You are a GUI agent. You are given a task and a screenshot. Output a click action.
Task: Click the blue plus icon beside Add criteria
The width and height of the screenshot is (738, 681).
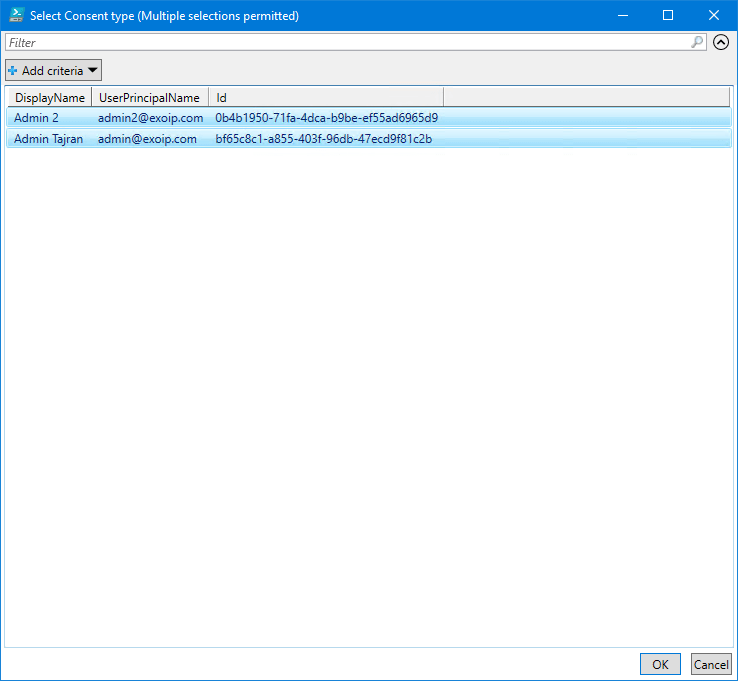(13, 71)
